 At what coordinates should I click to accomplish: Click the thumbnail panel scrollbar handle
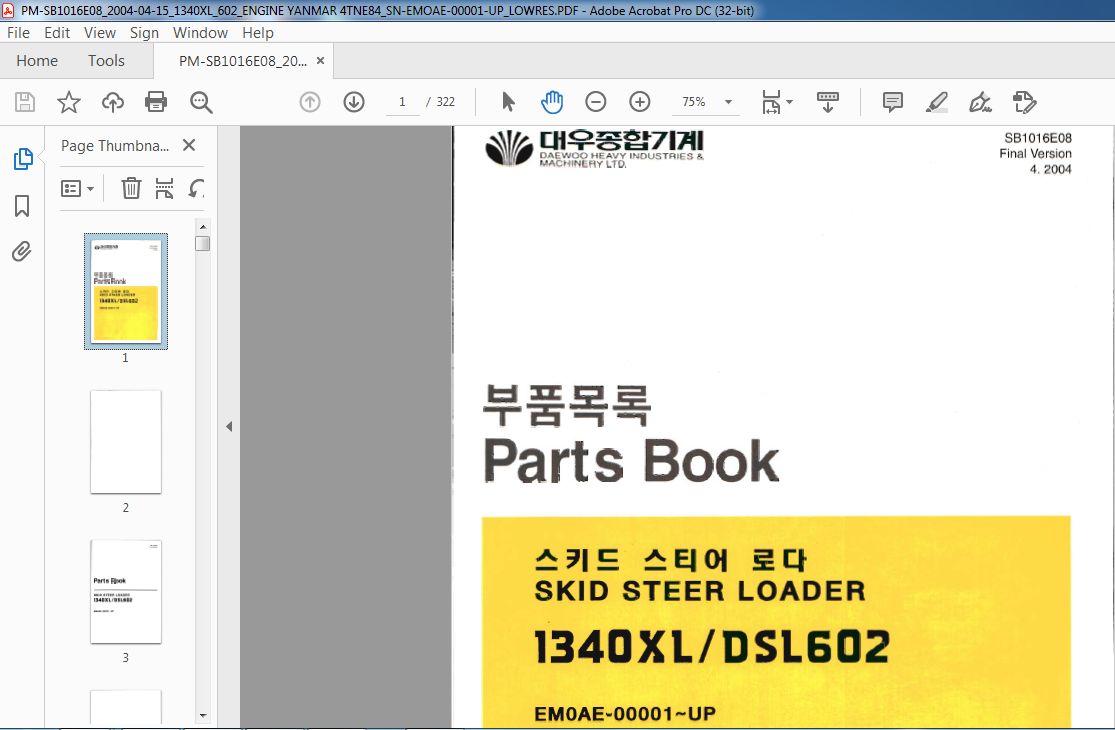[203, 243]
